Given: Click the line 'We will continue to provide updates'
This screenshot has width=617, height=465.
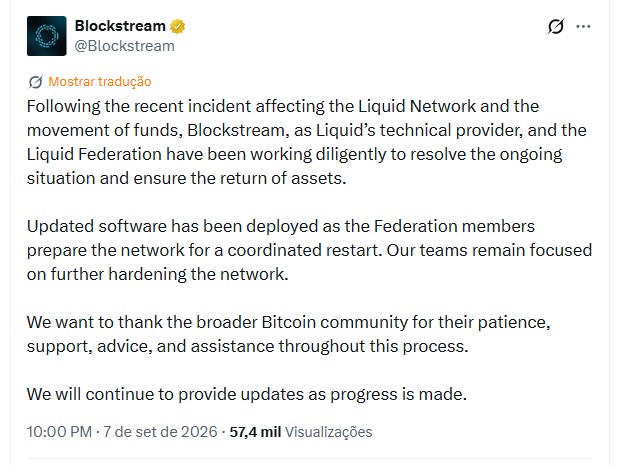Looking at the screenshot, I should click(247, 394).
